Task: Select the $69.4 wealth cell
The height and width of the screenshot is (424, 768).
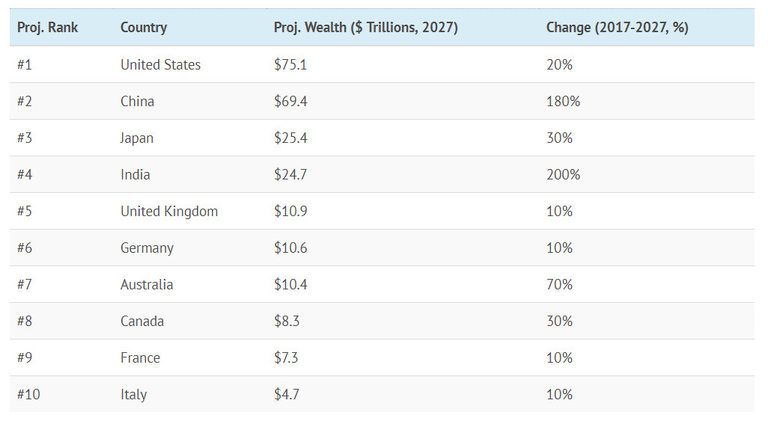Action: pyautogui.click(x=290, y=101)
